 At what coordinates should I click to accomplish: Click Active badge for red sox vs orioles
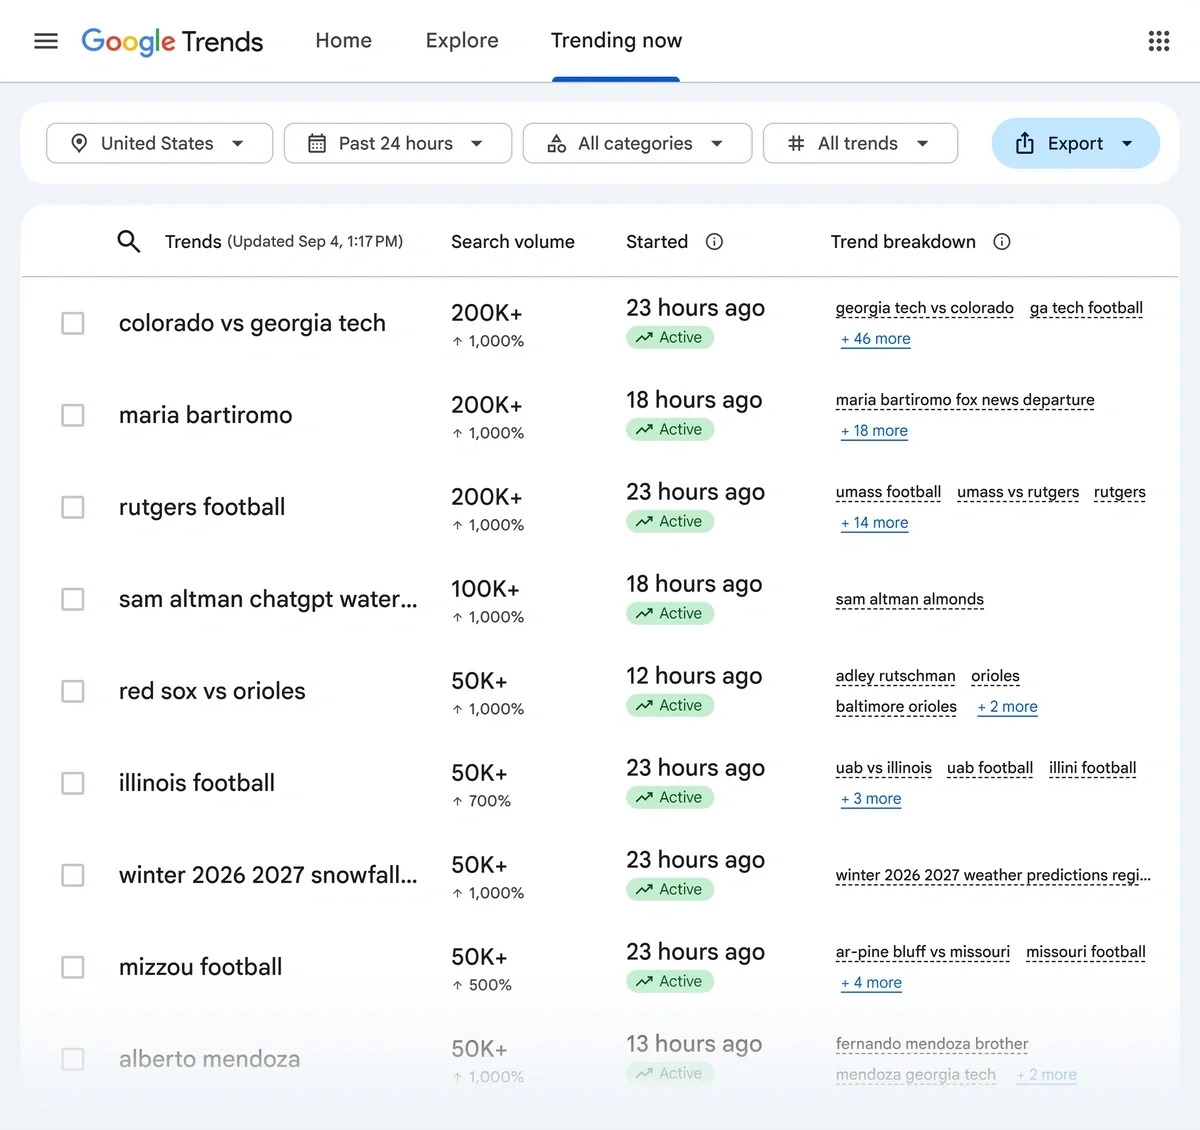coord(670,706)
